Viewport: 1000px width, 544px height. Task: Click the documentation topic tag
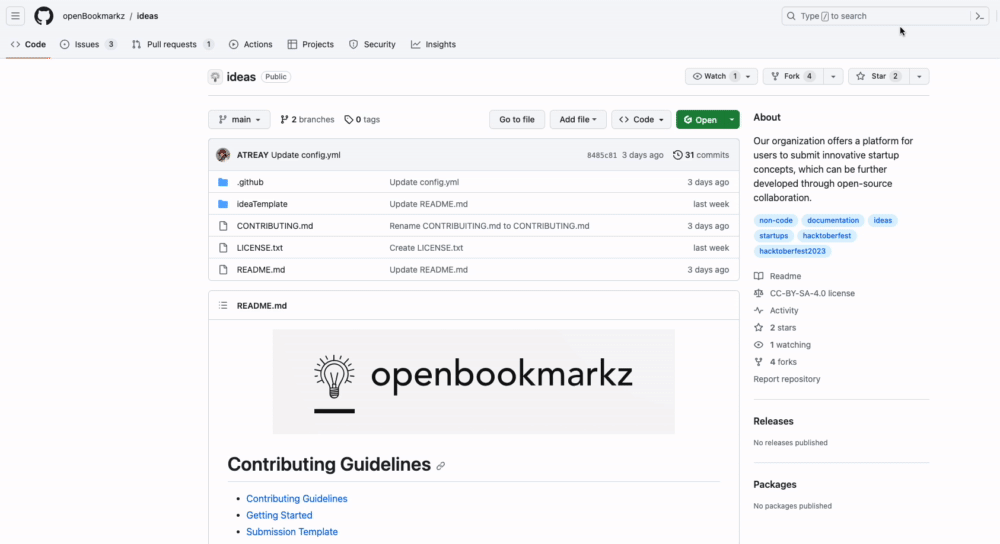tap(833, 221)
